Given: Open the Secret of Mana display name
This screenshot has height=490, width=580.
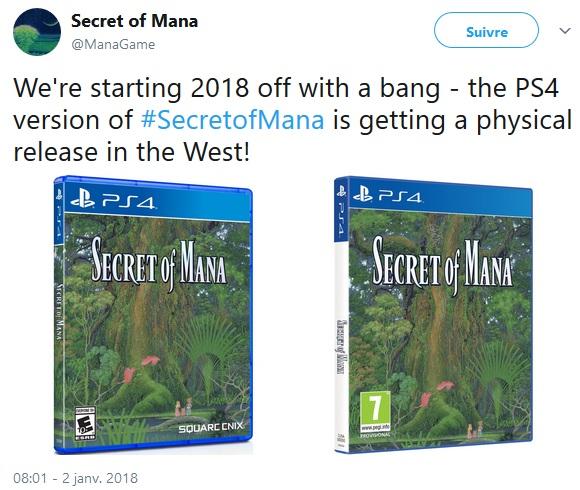Looking at the screenshot, I should 134,21.
